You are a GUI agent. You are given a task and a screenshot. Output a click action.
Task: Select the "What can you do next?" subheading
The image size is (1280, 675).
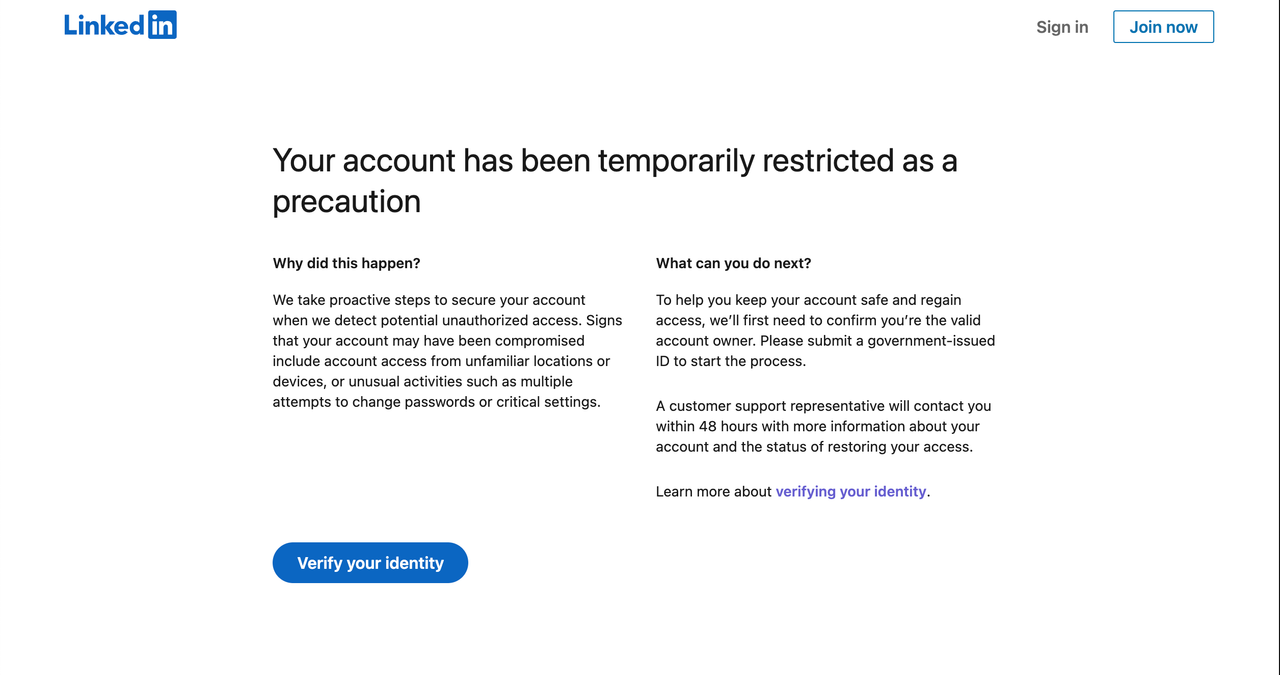pos(733,263)
